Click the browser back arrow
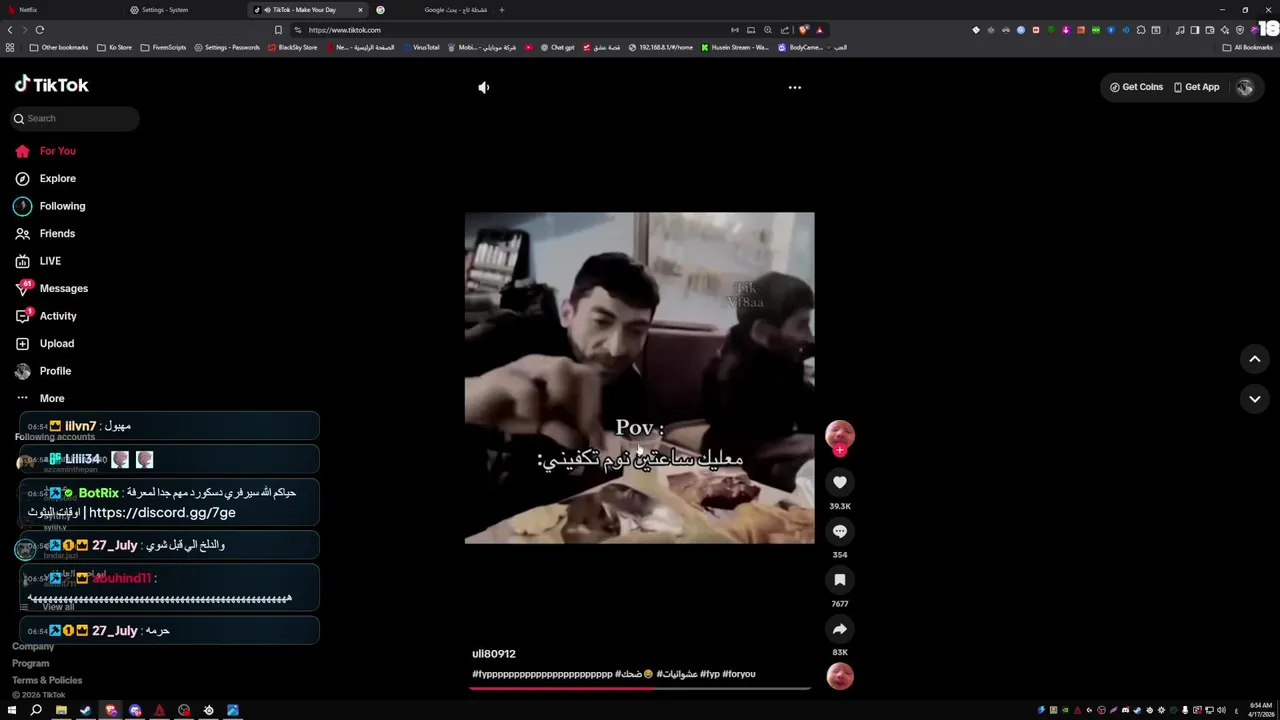The height and width of the screenshot is (720, 1280). [x=10, y=30]
